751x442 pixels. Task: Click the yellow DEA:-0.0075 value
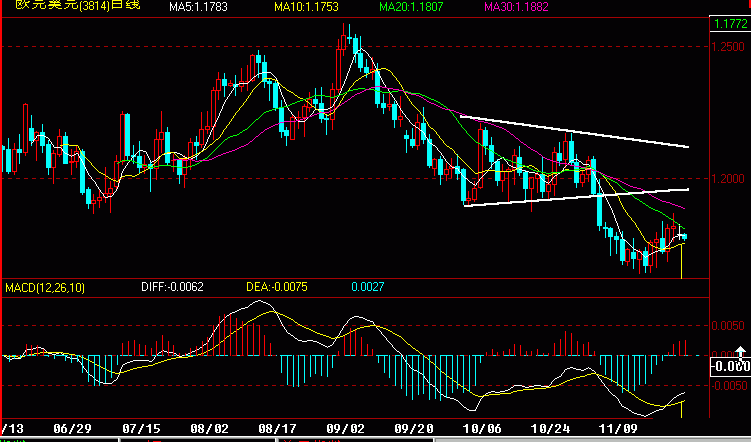pos(277,287)
